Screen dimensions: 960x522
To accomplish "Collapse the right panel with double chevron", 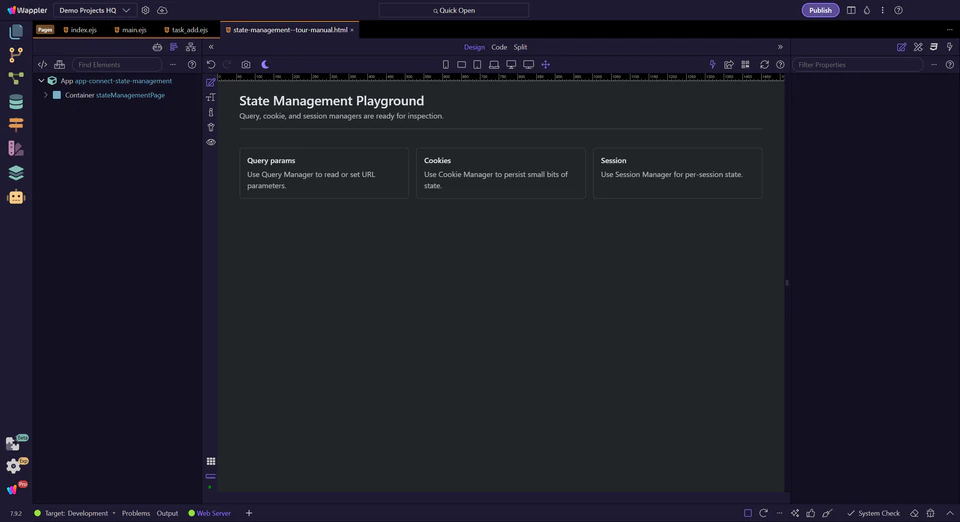I will [780, 47].
